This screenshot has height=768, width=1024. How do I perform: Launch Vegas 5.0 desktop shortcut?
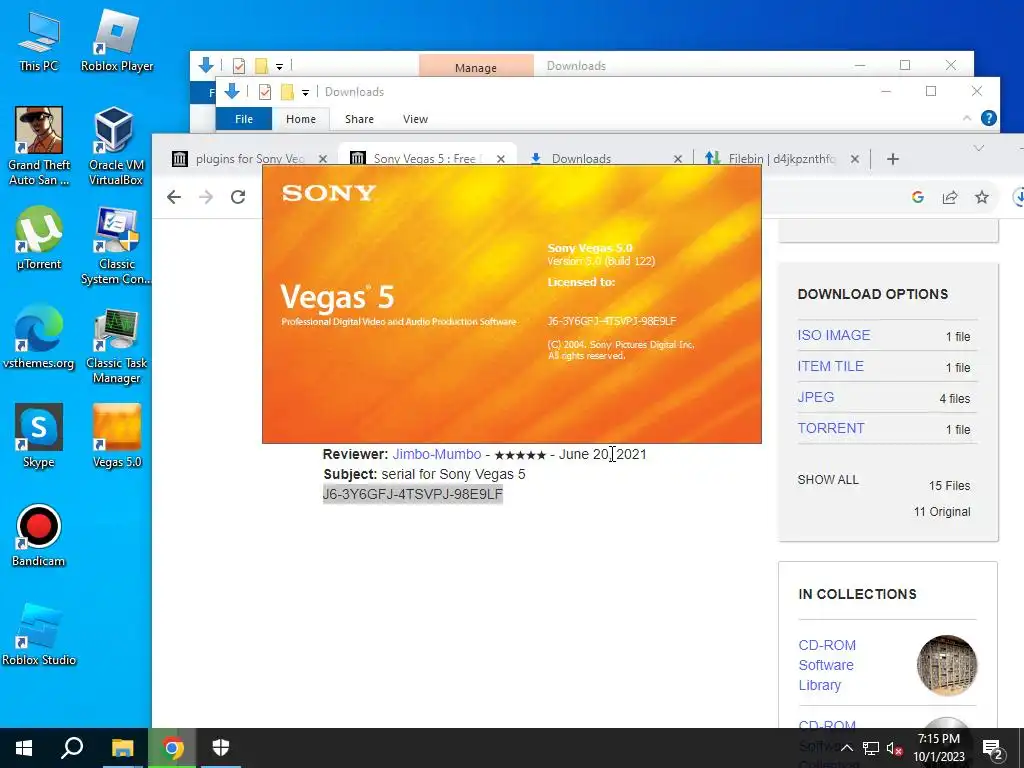(117, 436)
